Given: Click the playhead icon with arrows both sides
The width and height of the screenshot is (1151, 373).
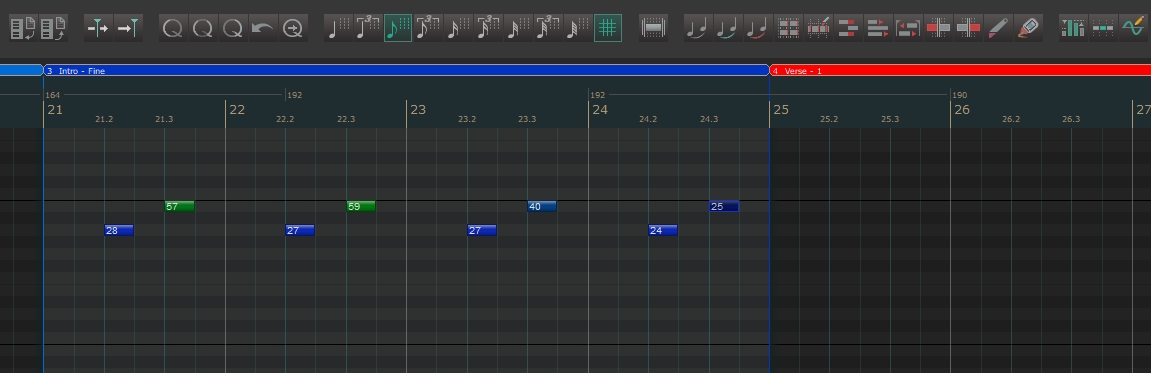Looking at the screenshot, I should (x=98, y=29).
